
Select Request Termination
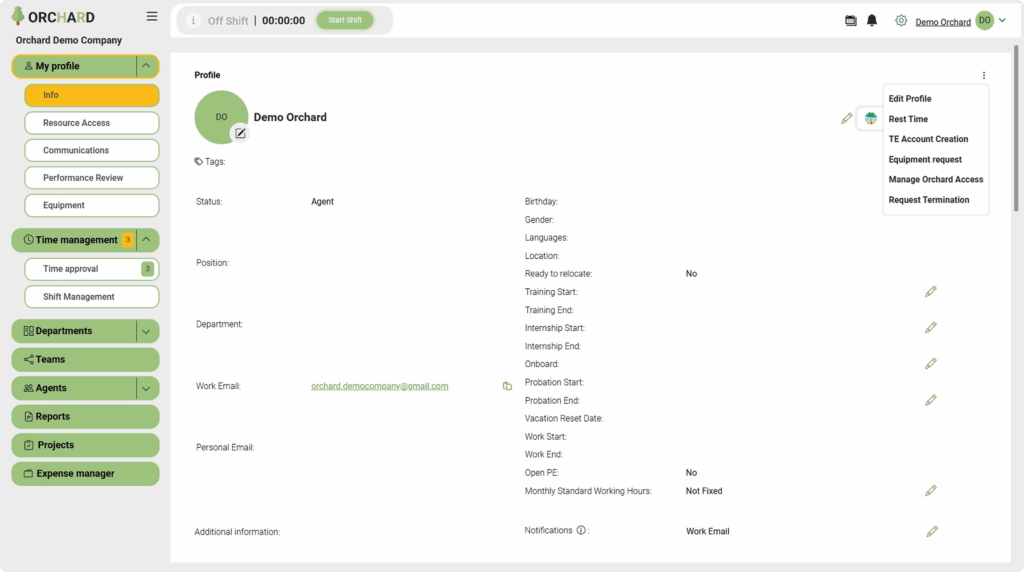tap(929, 200)
